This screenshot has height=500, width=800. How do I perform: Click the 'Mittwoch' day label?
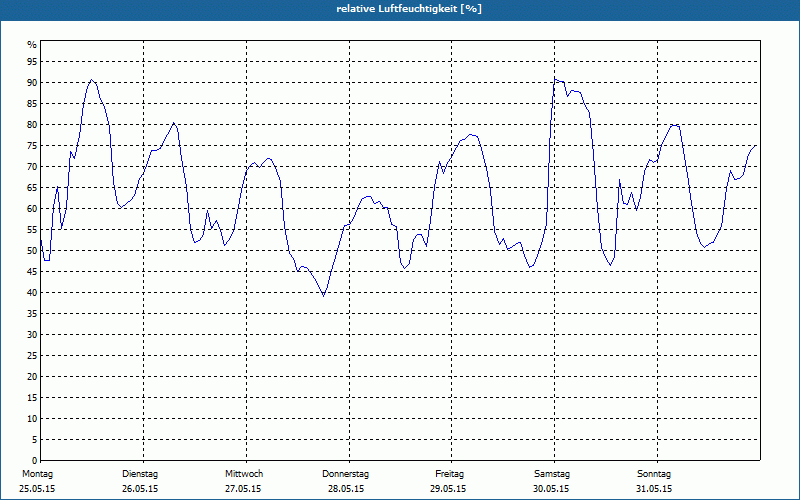[244, 474]
